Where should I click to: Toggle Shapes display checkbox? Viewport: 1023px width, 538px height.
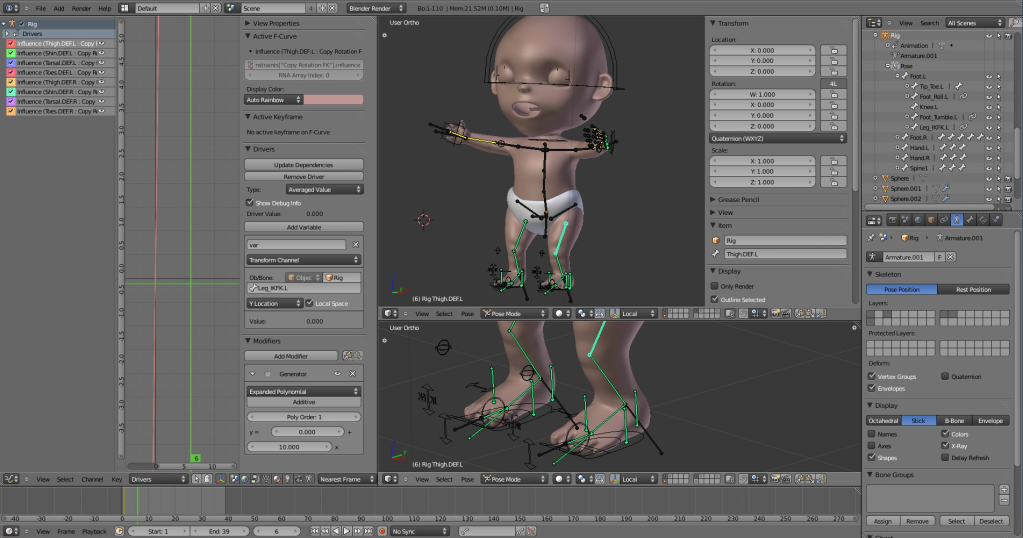[872, 457]
